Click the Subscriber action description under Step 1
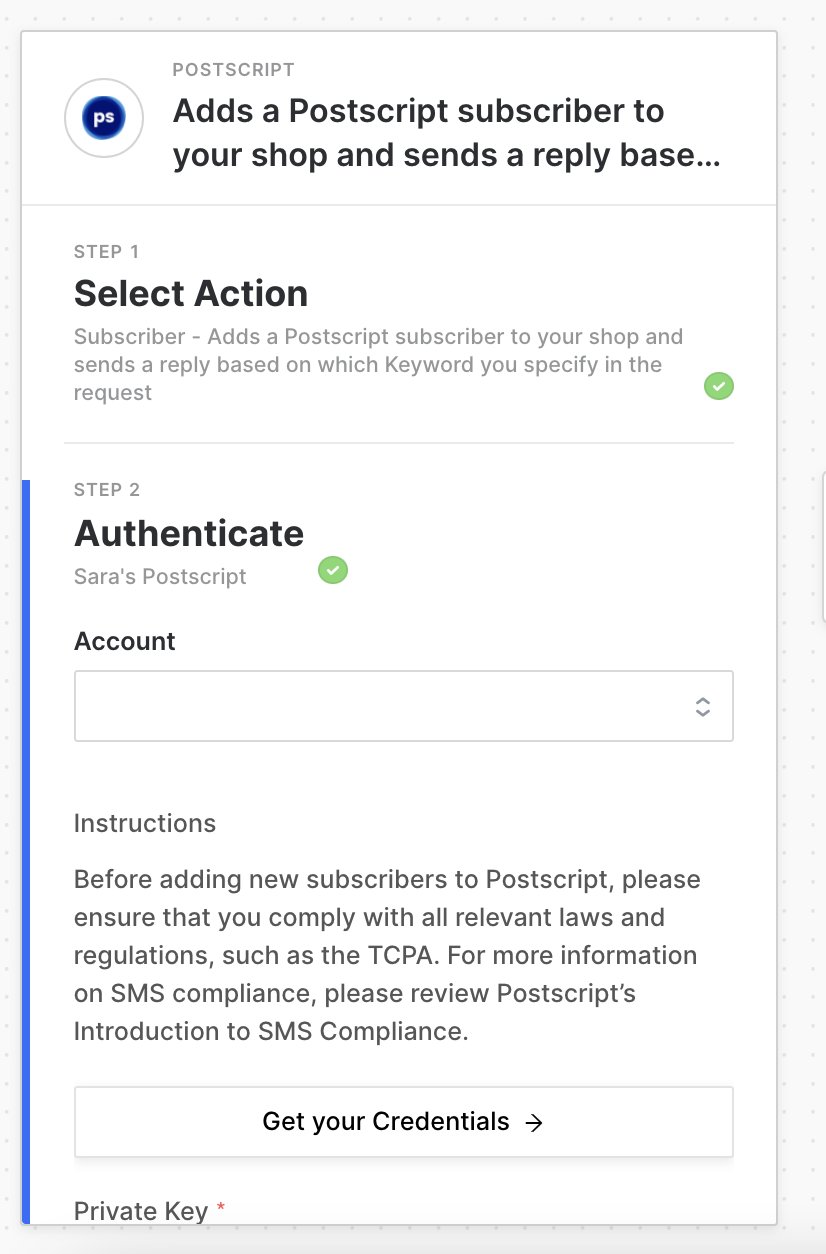 coord(378,364)
